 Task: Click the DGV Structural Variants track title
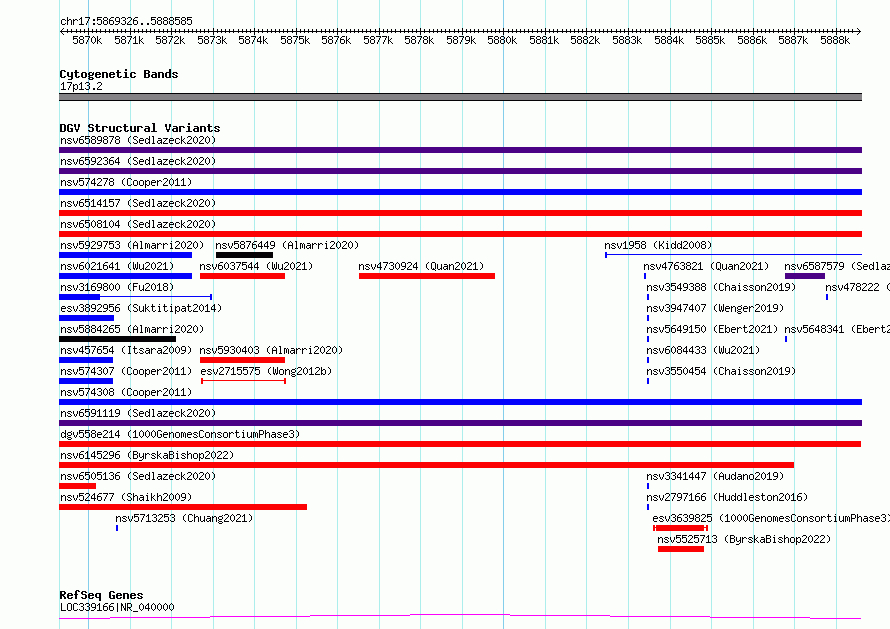pyautogui.click(x=140, y=128)
